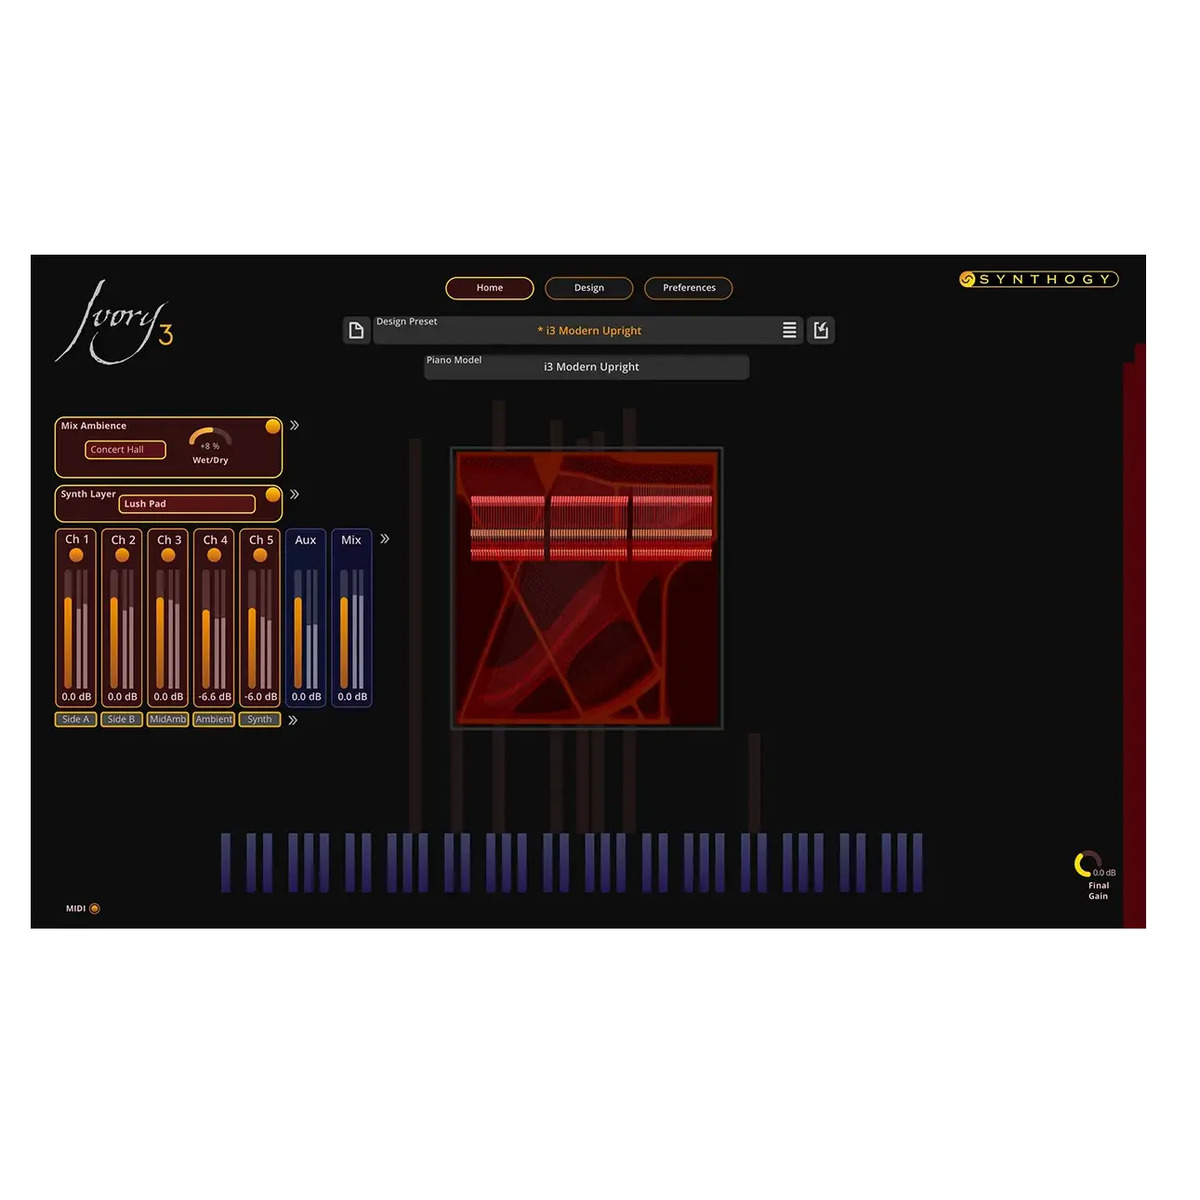Switch to the Design tab
Image resolution: width=1200 pixels, height=1200 pixels.
coord(589,288)
